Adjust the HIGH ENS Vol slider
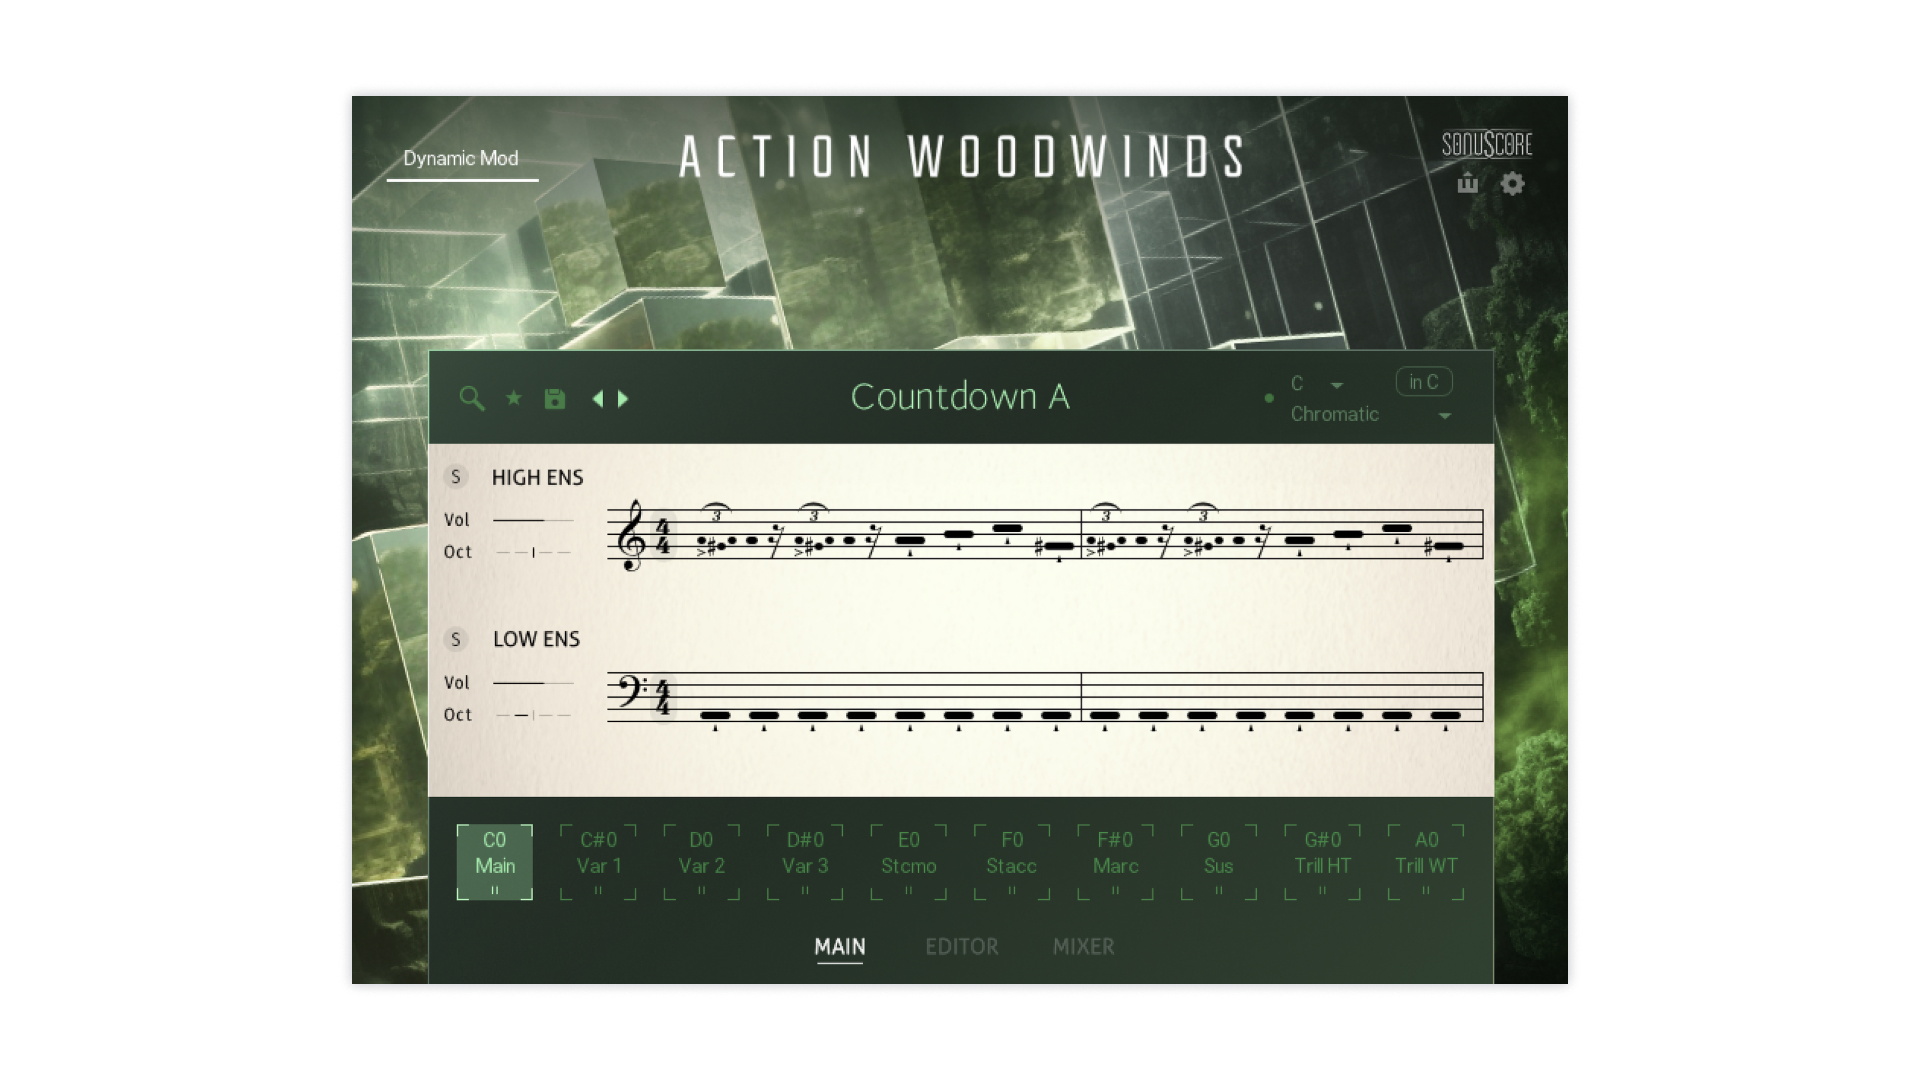This screenshot has width=1920, height=1080. pos(533,520)
